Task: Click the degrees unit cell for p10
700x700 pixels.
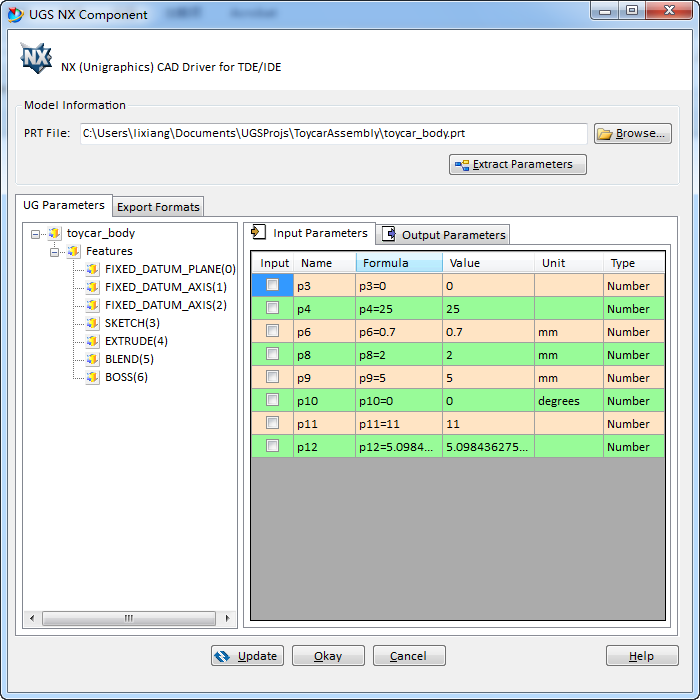Action: point(569,401)
